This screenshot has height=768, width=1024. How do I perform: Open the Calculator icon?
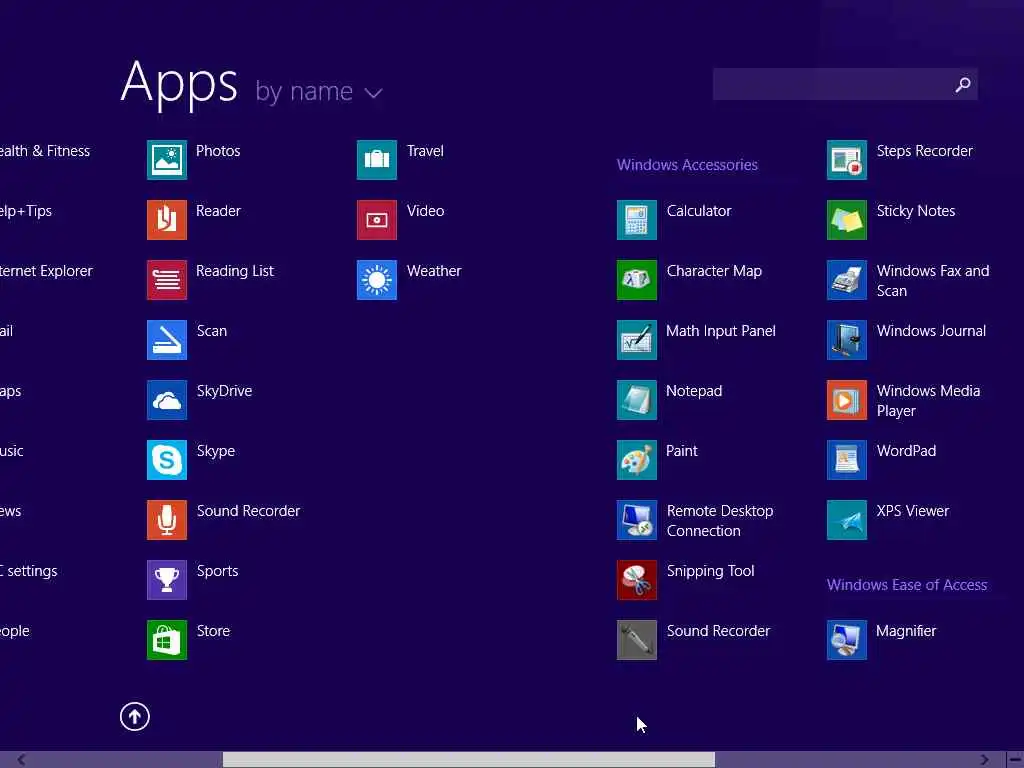pyautogui.click(x=637, y=220)
